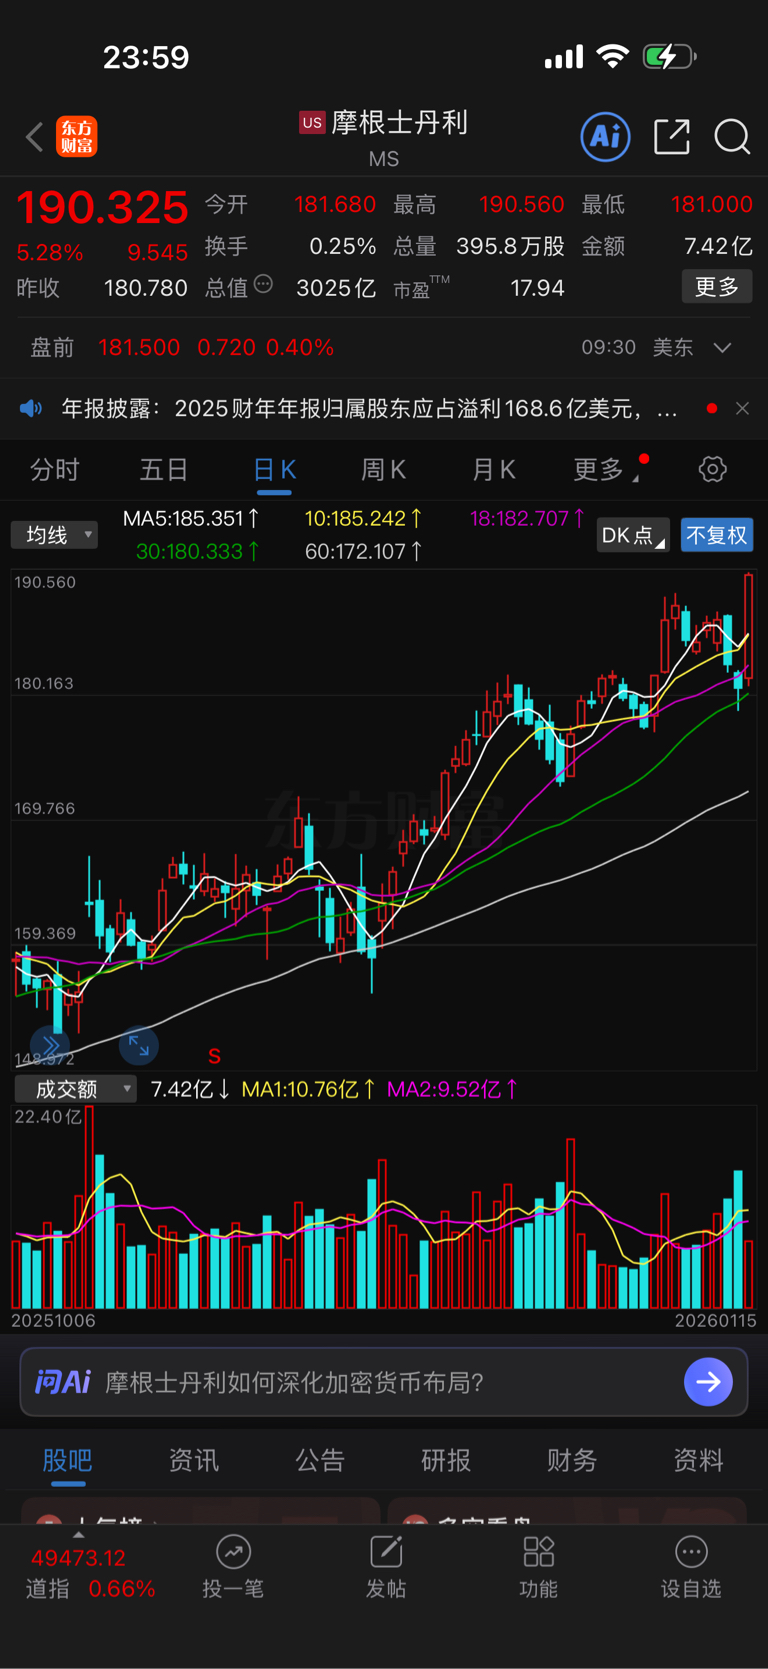Tap the share export icon
This screenshot has width=768, height=1669.
click(672, 136)
